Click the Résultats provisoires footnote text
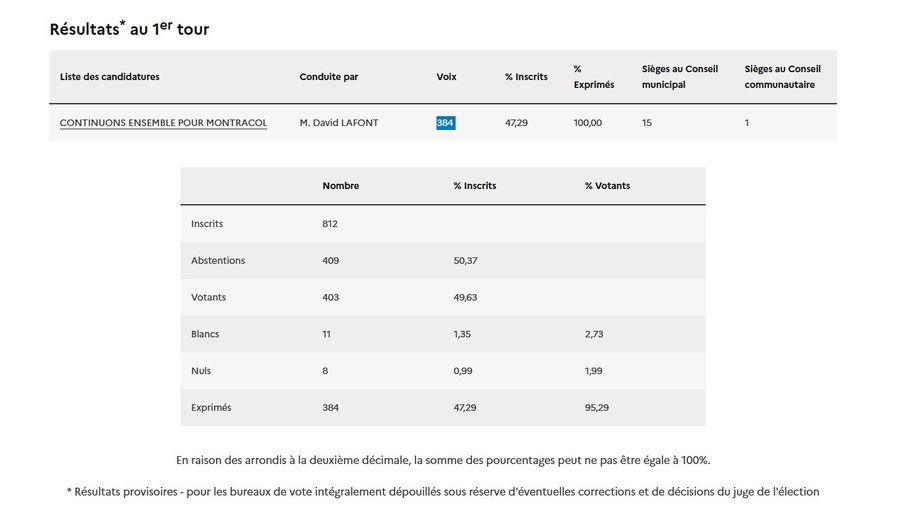Viewport: 900px width, 508px height. click(x=443, y=491)
